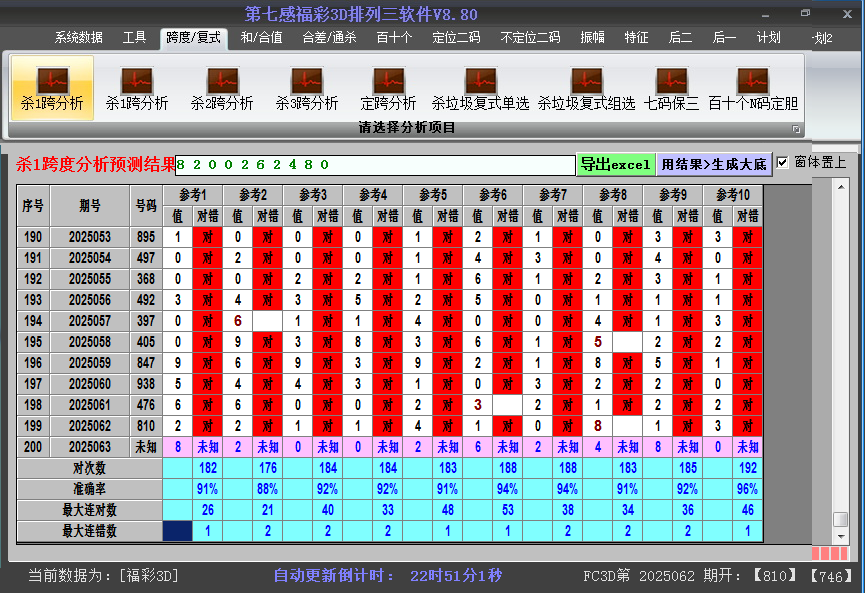
Task: Expand the ribbon group launcher corner icon
Action: tap(796, 129)
